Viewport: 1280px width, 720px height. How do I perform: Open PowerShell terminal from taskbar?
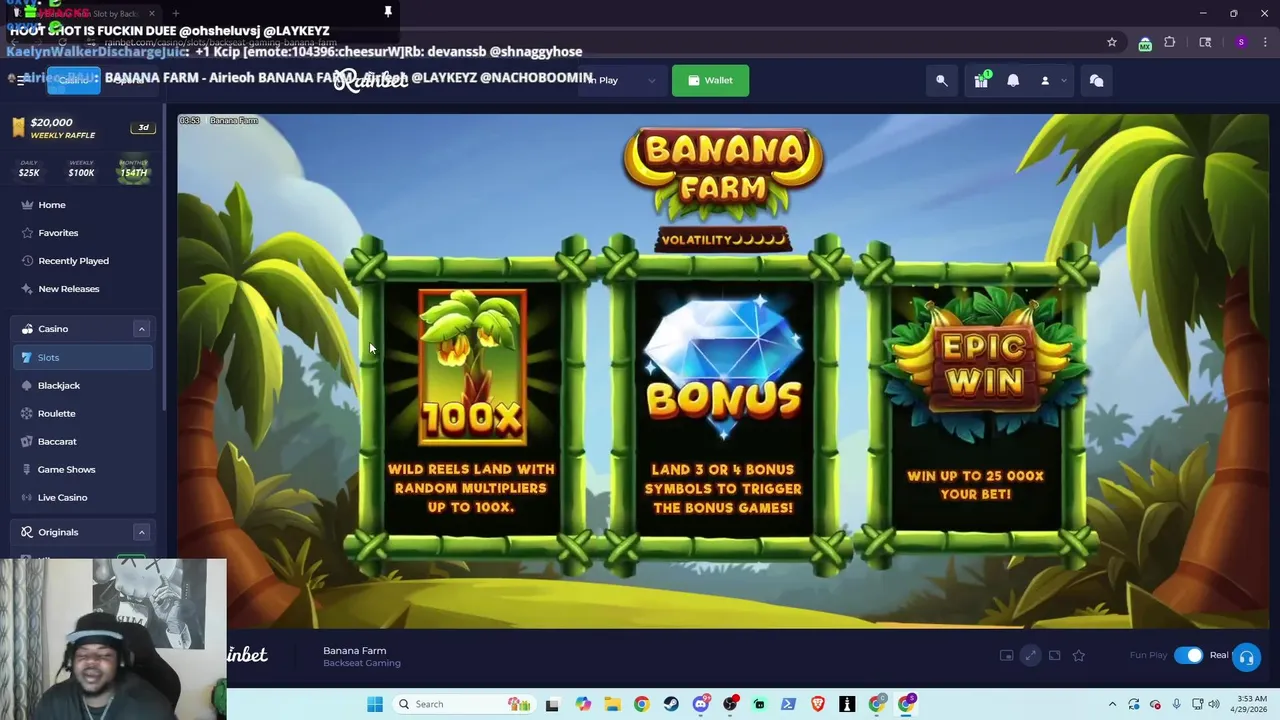(788, 704)
